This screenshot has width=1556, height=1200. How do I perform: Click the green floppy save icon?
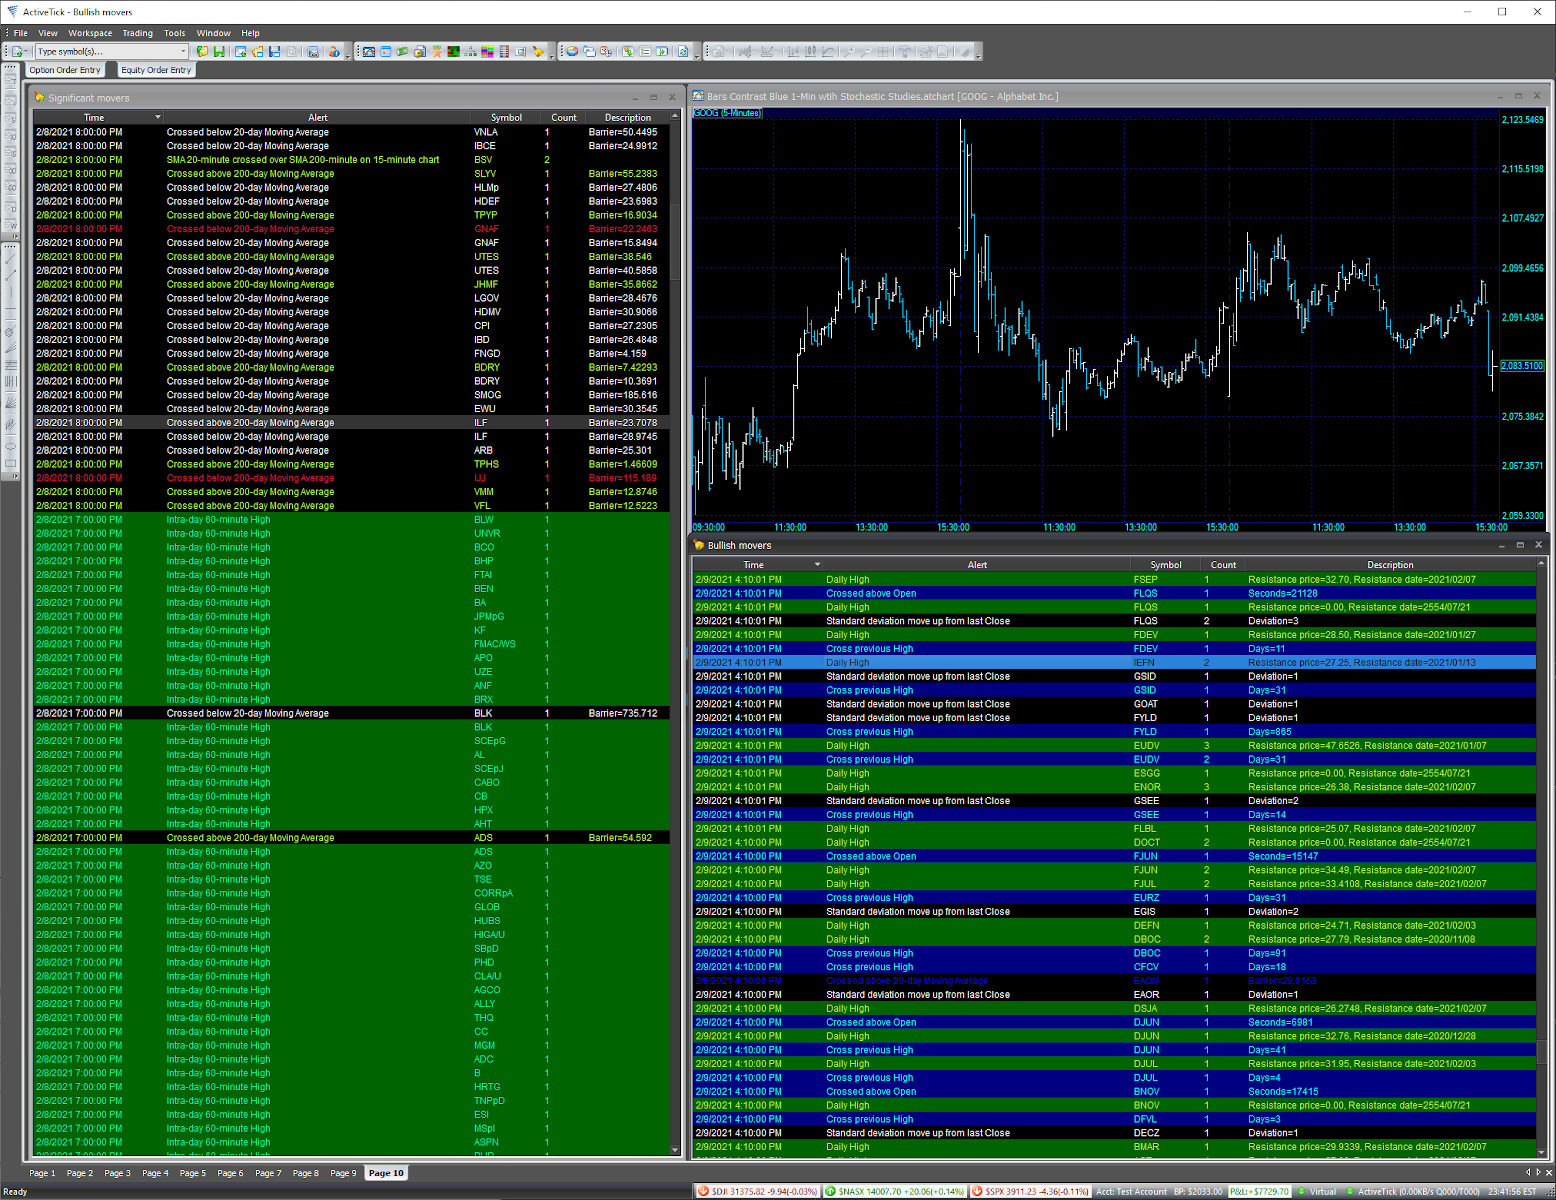(x=219, y=51)
